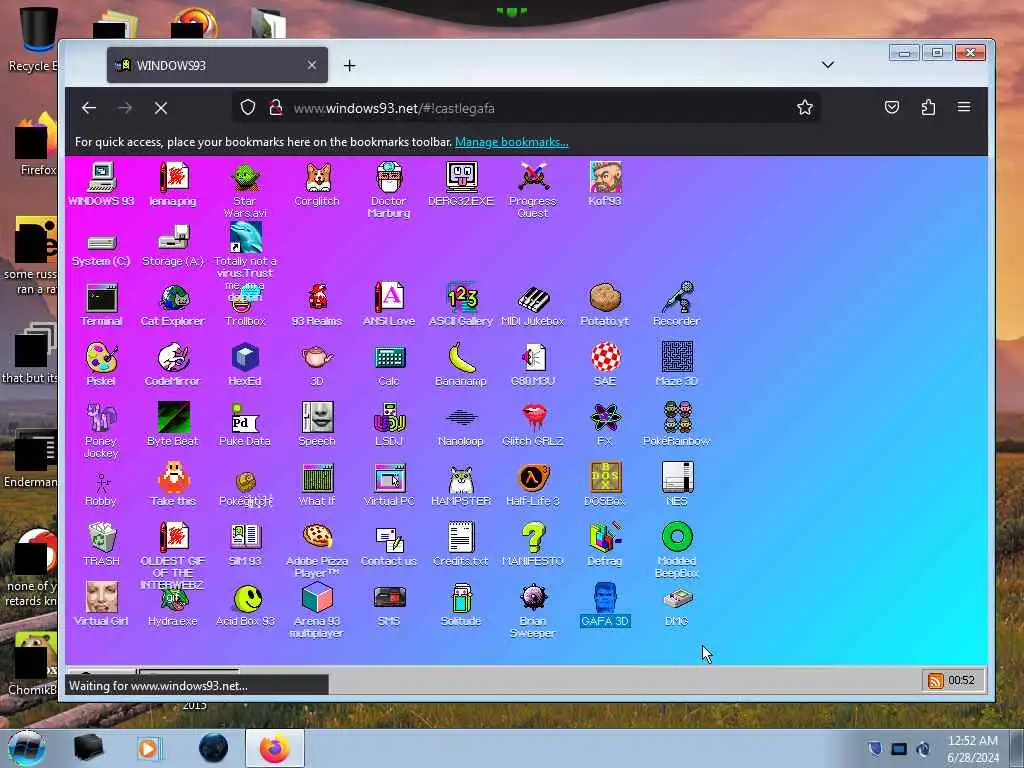Viewport: 1024px width, 768px height.
Task: Start Progress Quest game
Action: pyautogui.click(x=533, y=189)
